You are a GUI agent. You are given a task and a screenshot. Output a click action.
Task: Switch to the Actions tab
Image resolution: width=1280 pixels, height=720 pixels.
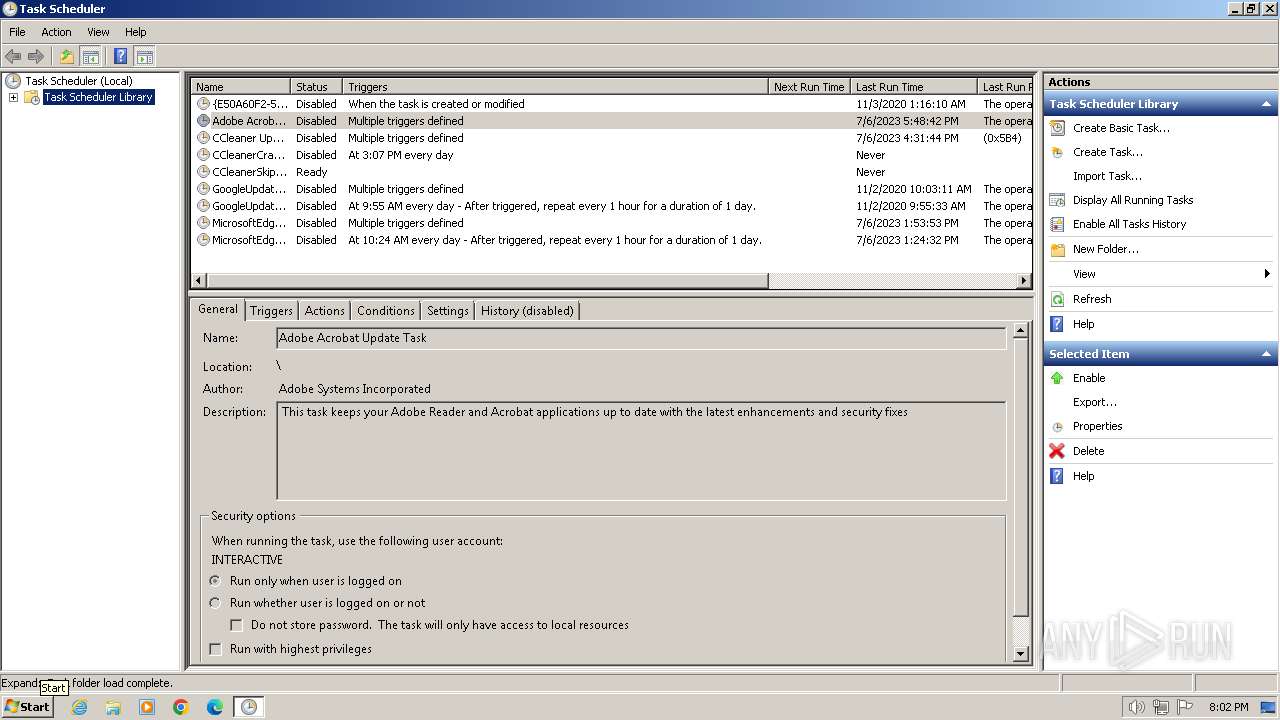pyautogui.click(x=324, y=311)
